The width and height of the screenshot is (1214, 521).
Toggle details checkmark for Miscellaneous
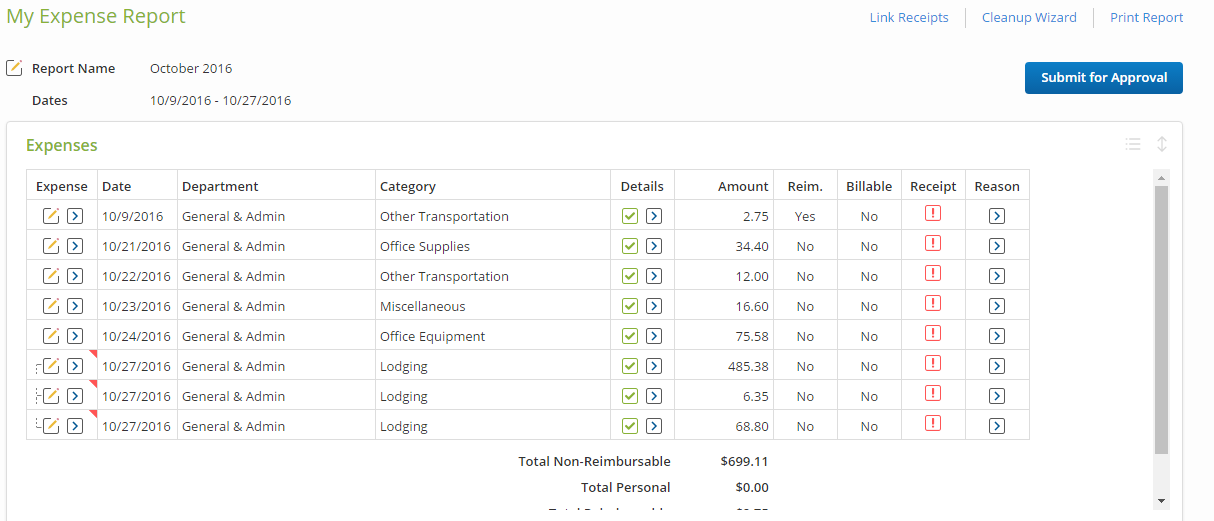(629, 306)
